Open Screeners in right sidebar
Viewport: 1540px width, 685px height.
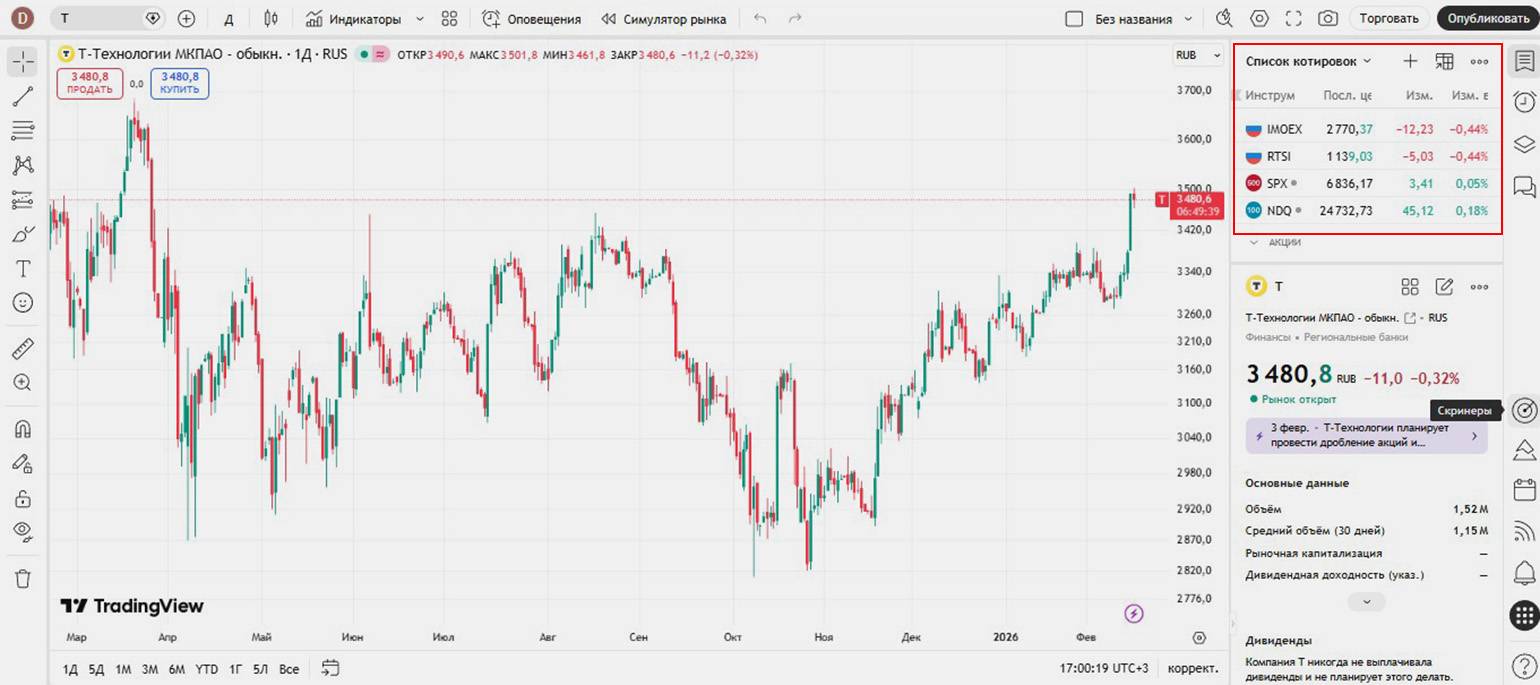[1523, 410]
